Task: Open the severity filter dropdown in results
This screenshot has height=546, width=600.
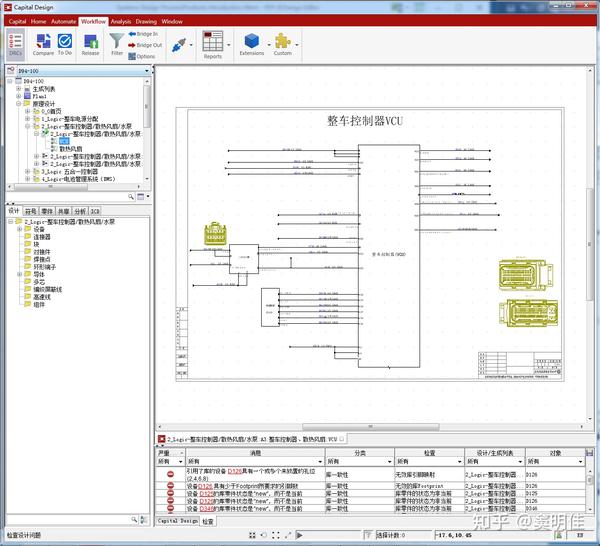Action: [181, 462]
